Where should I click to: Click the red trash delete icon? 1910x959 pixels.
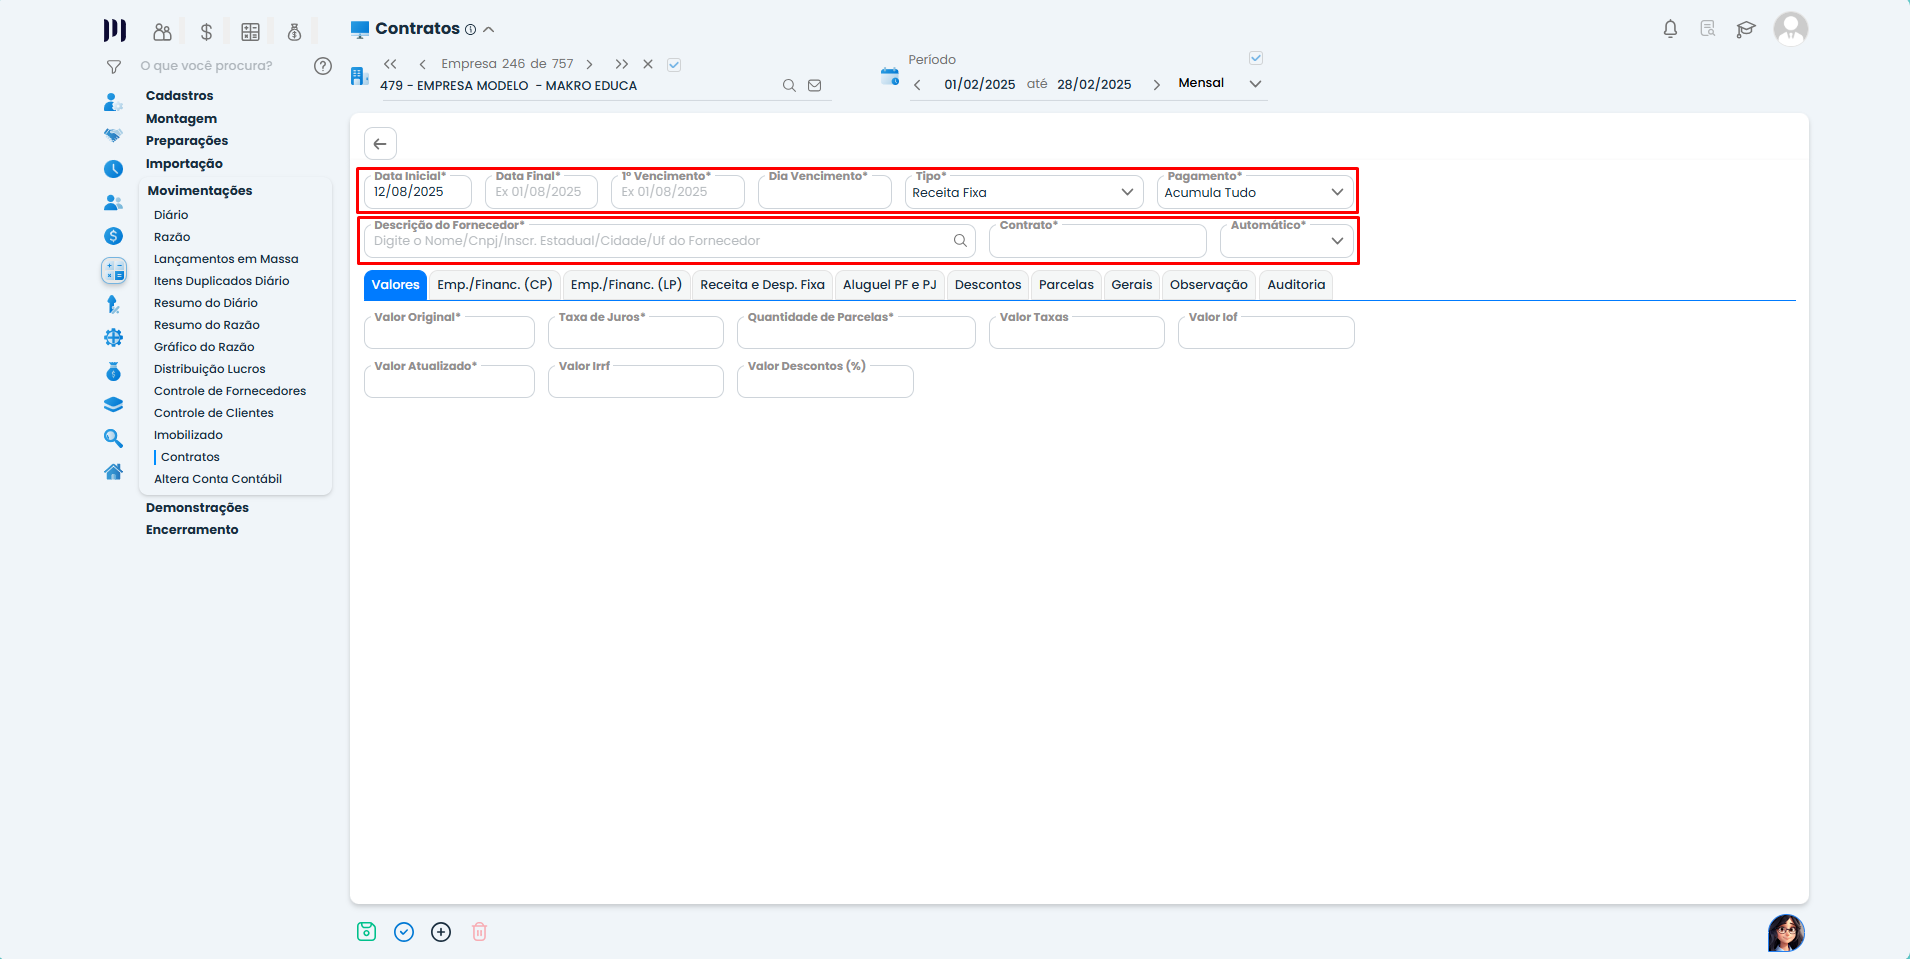479,932
